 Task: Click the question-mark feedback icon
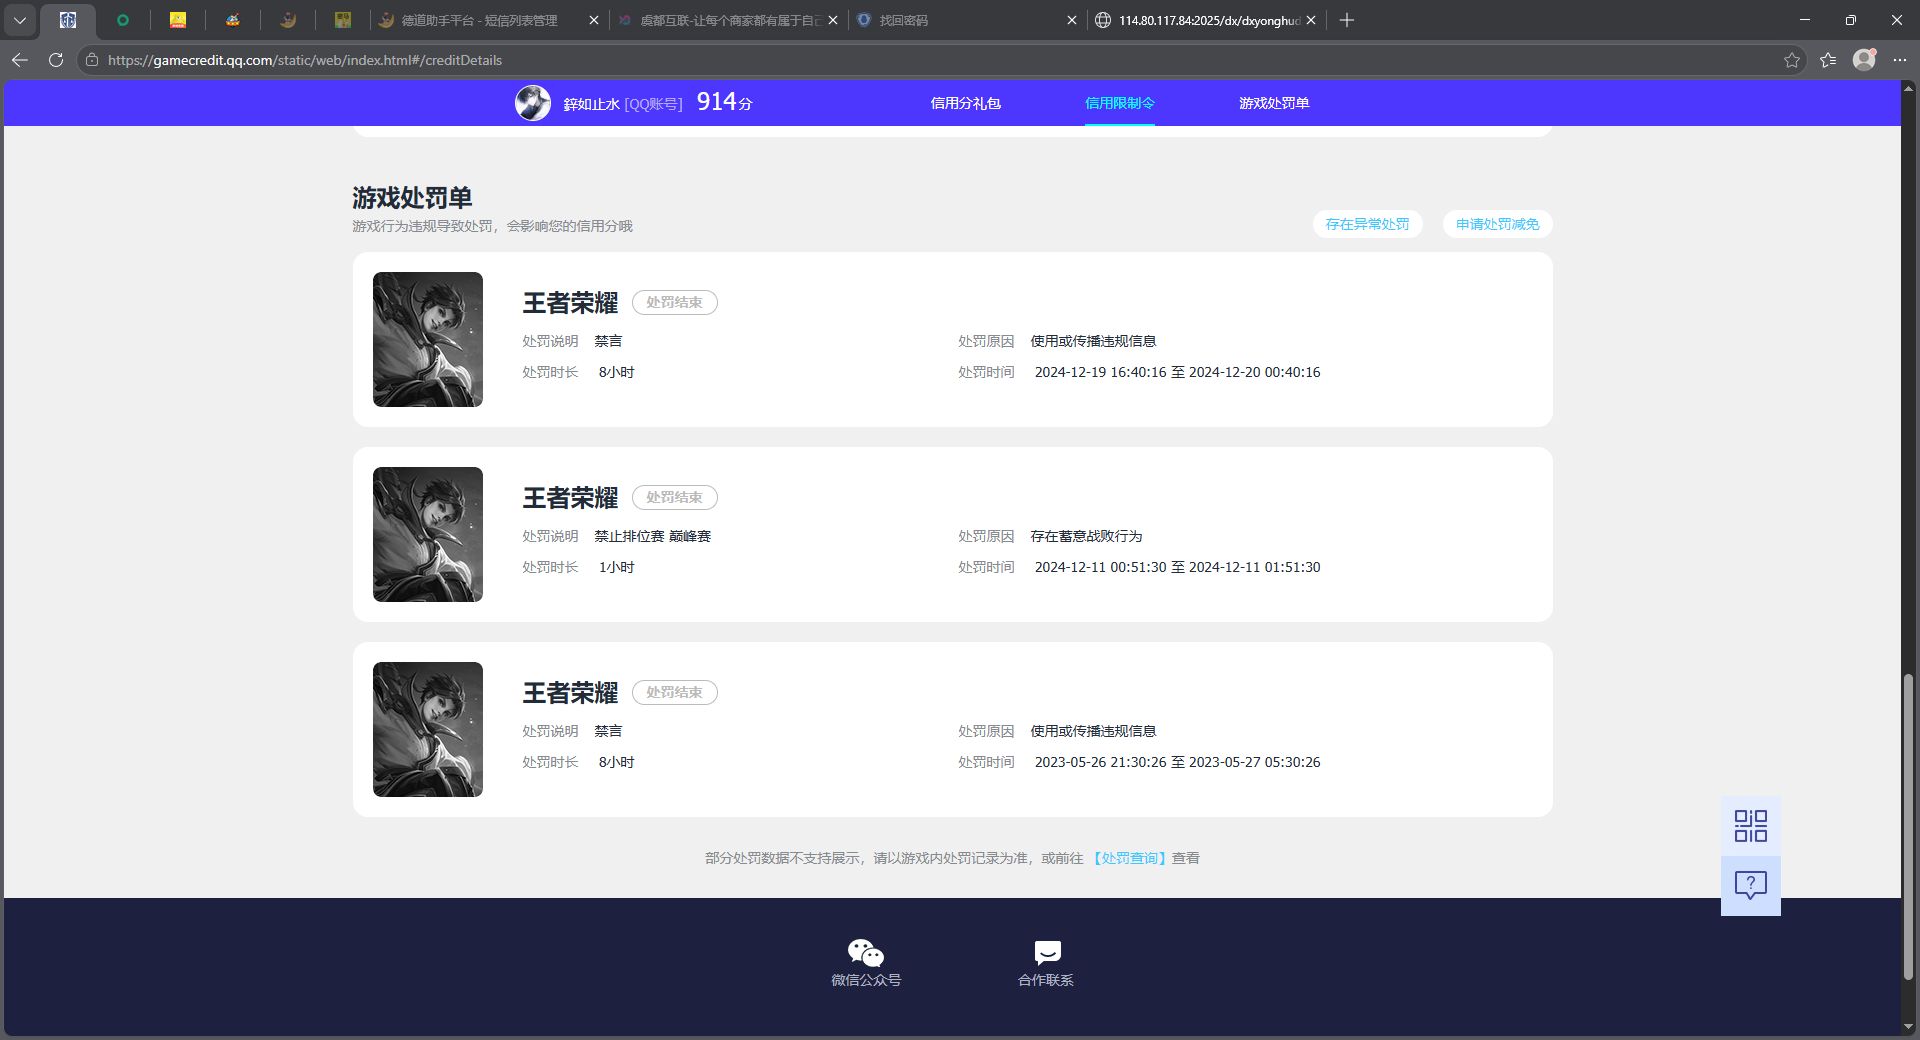pos(1749,885)
